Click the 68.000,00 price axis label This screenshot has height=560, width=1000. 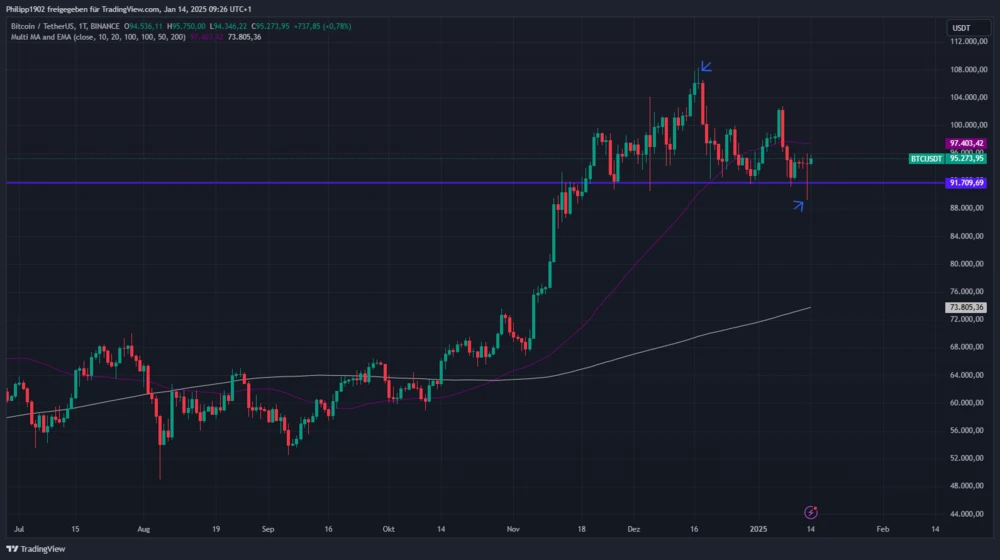click(968, 347)
